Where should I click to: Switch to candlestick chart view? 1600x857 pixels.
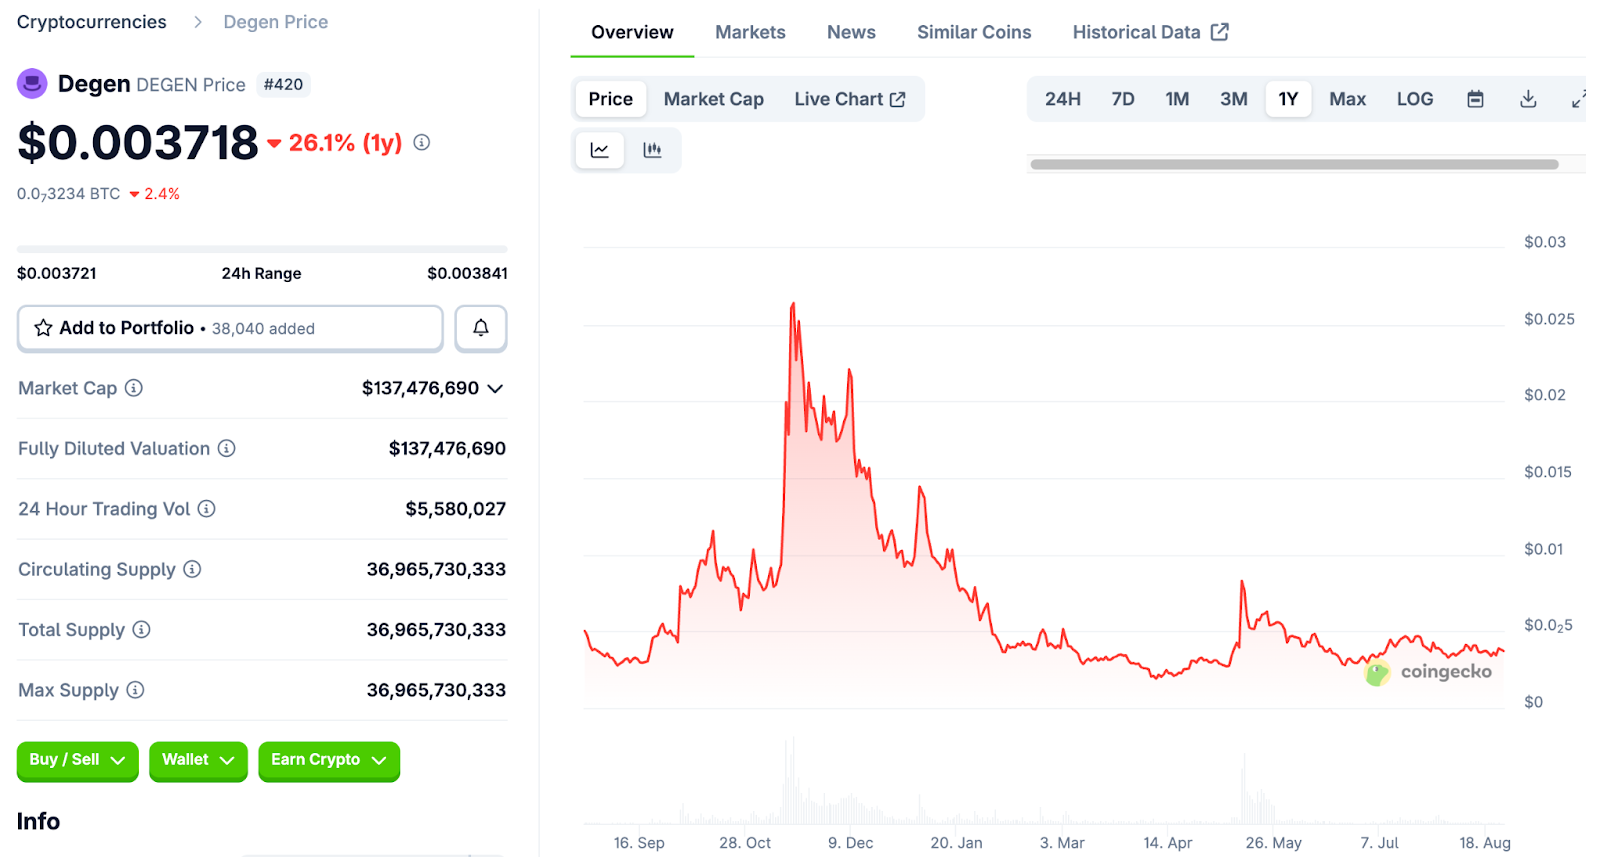coord(652,150)
